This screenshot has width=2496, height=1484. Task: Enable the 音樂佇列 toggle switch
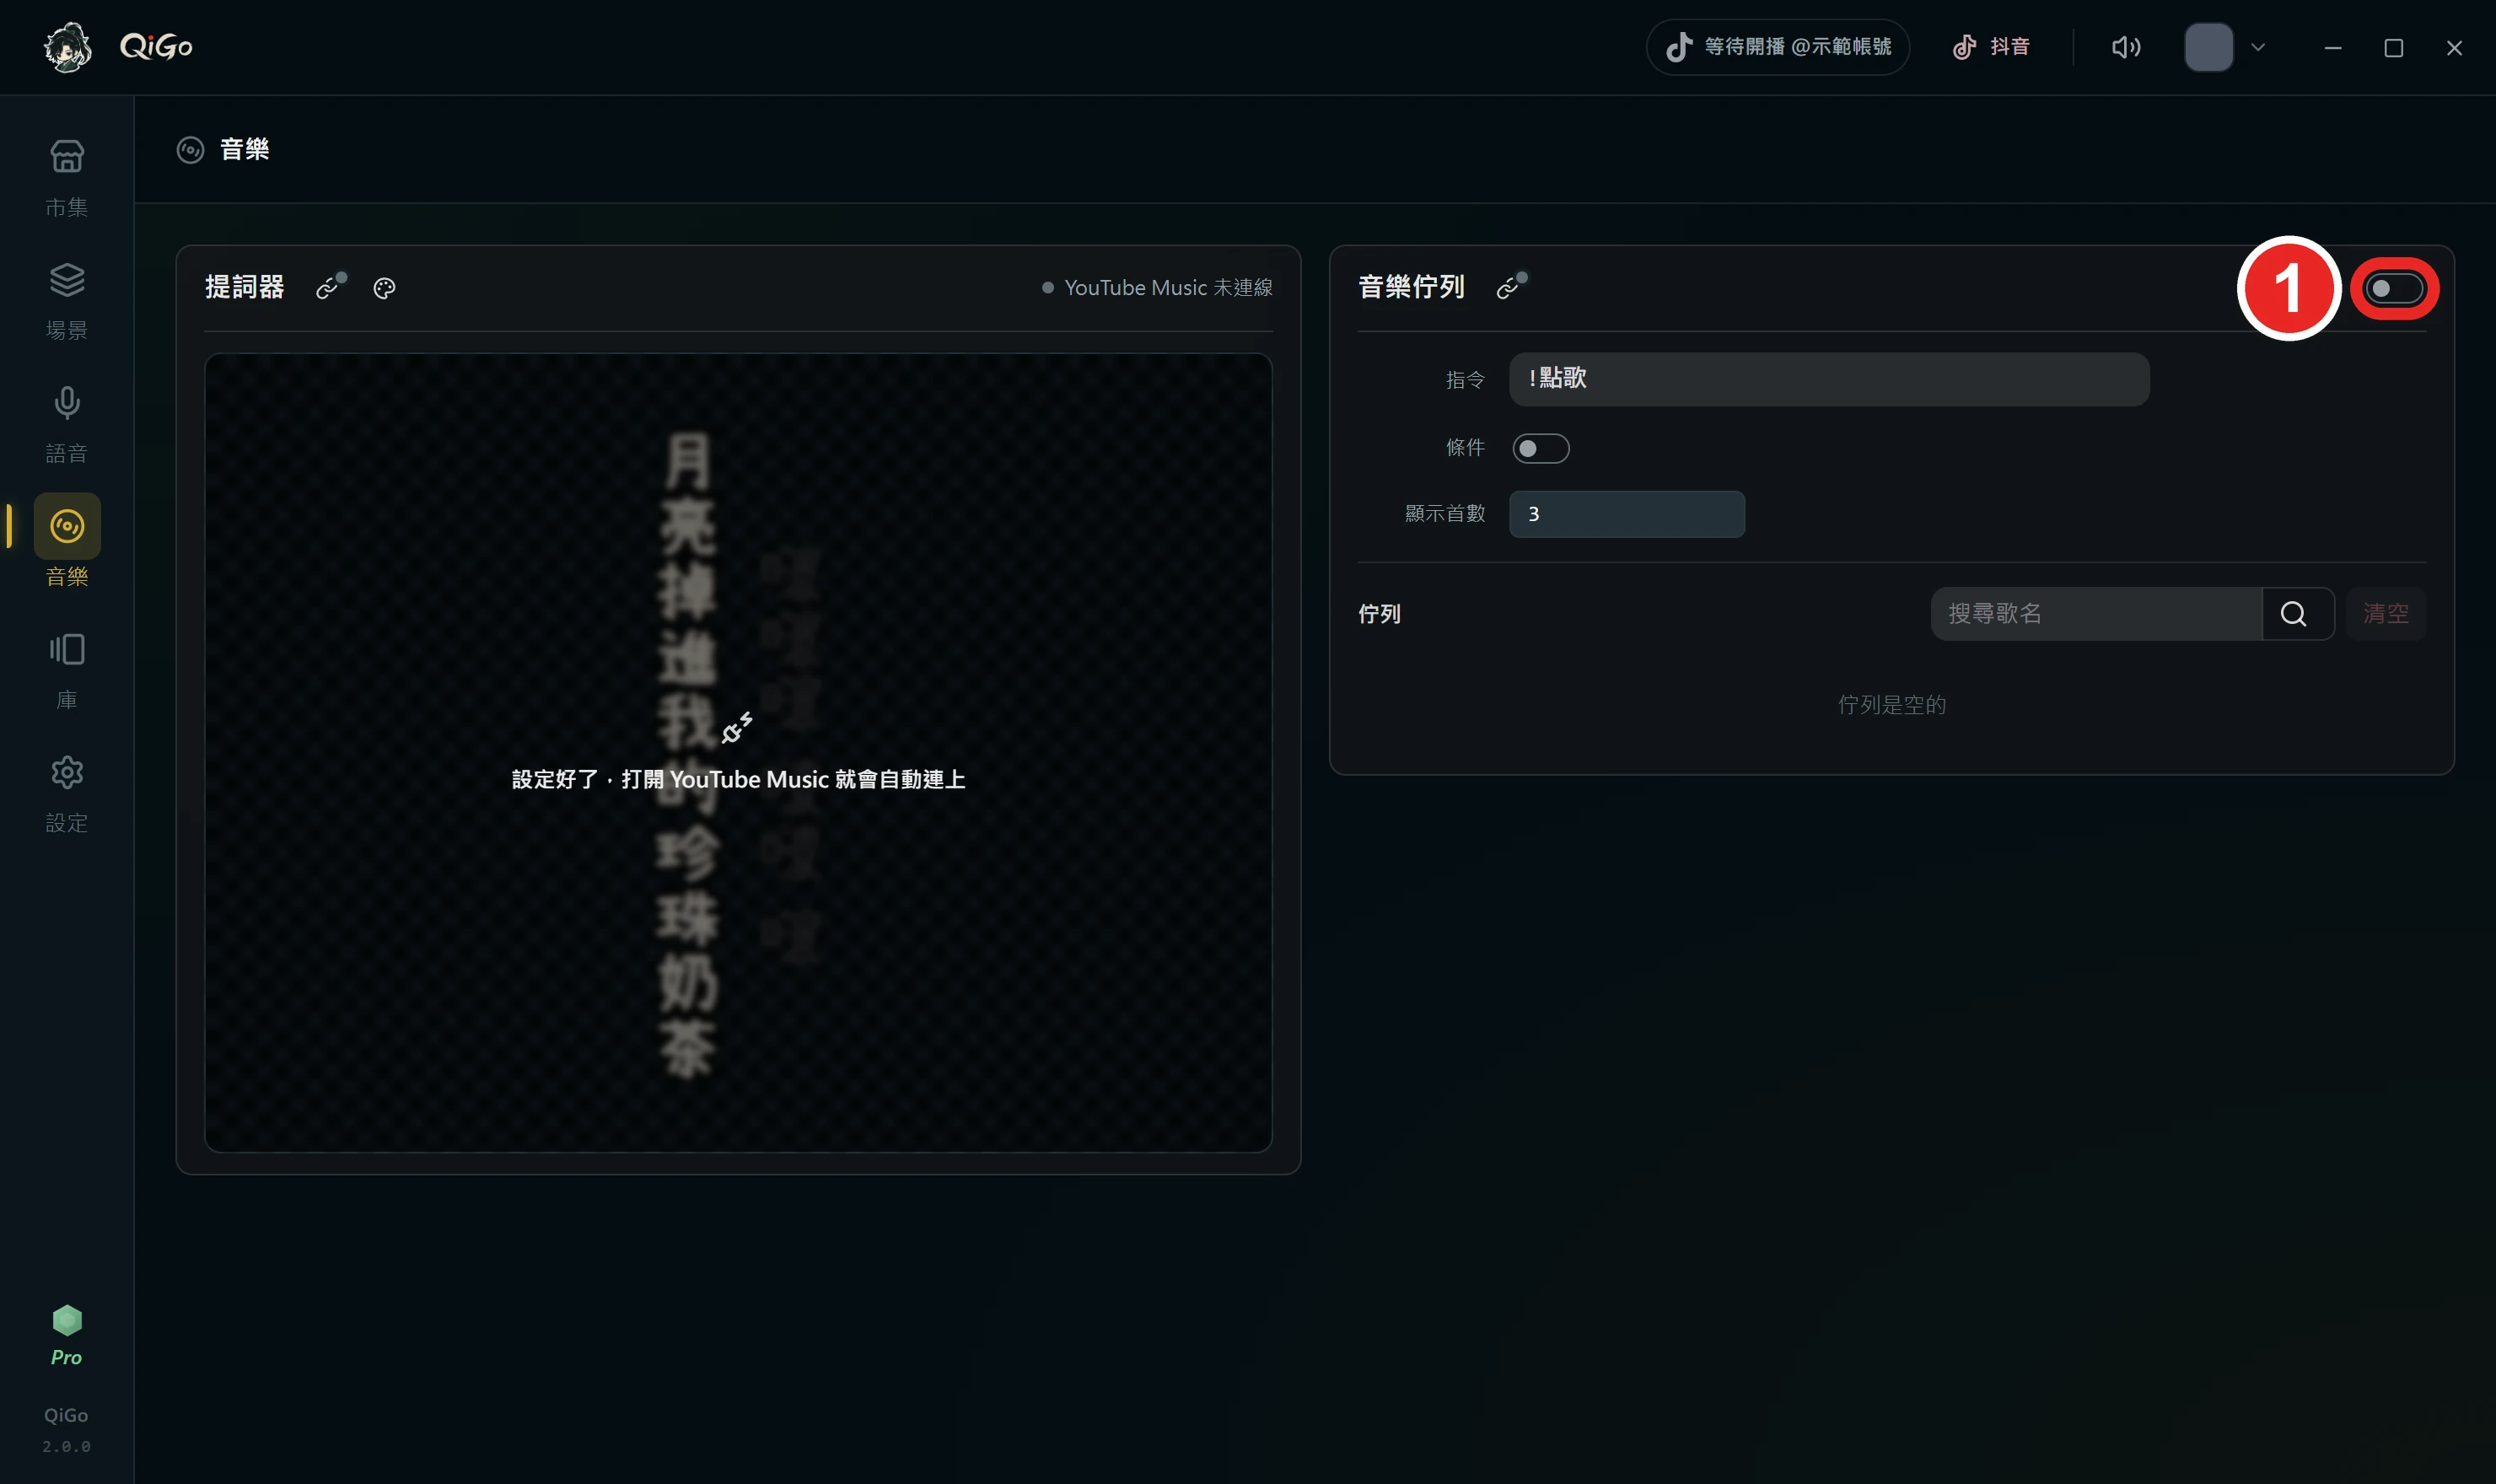click(x=2394, y=289)
